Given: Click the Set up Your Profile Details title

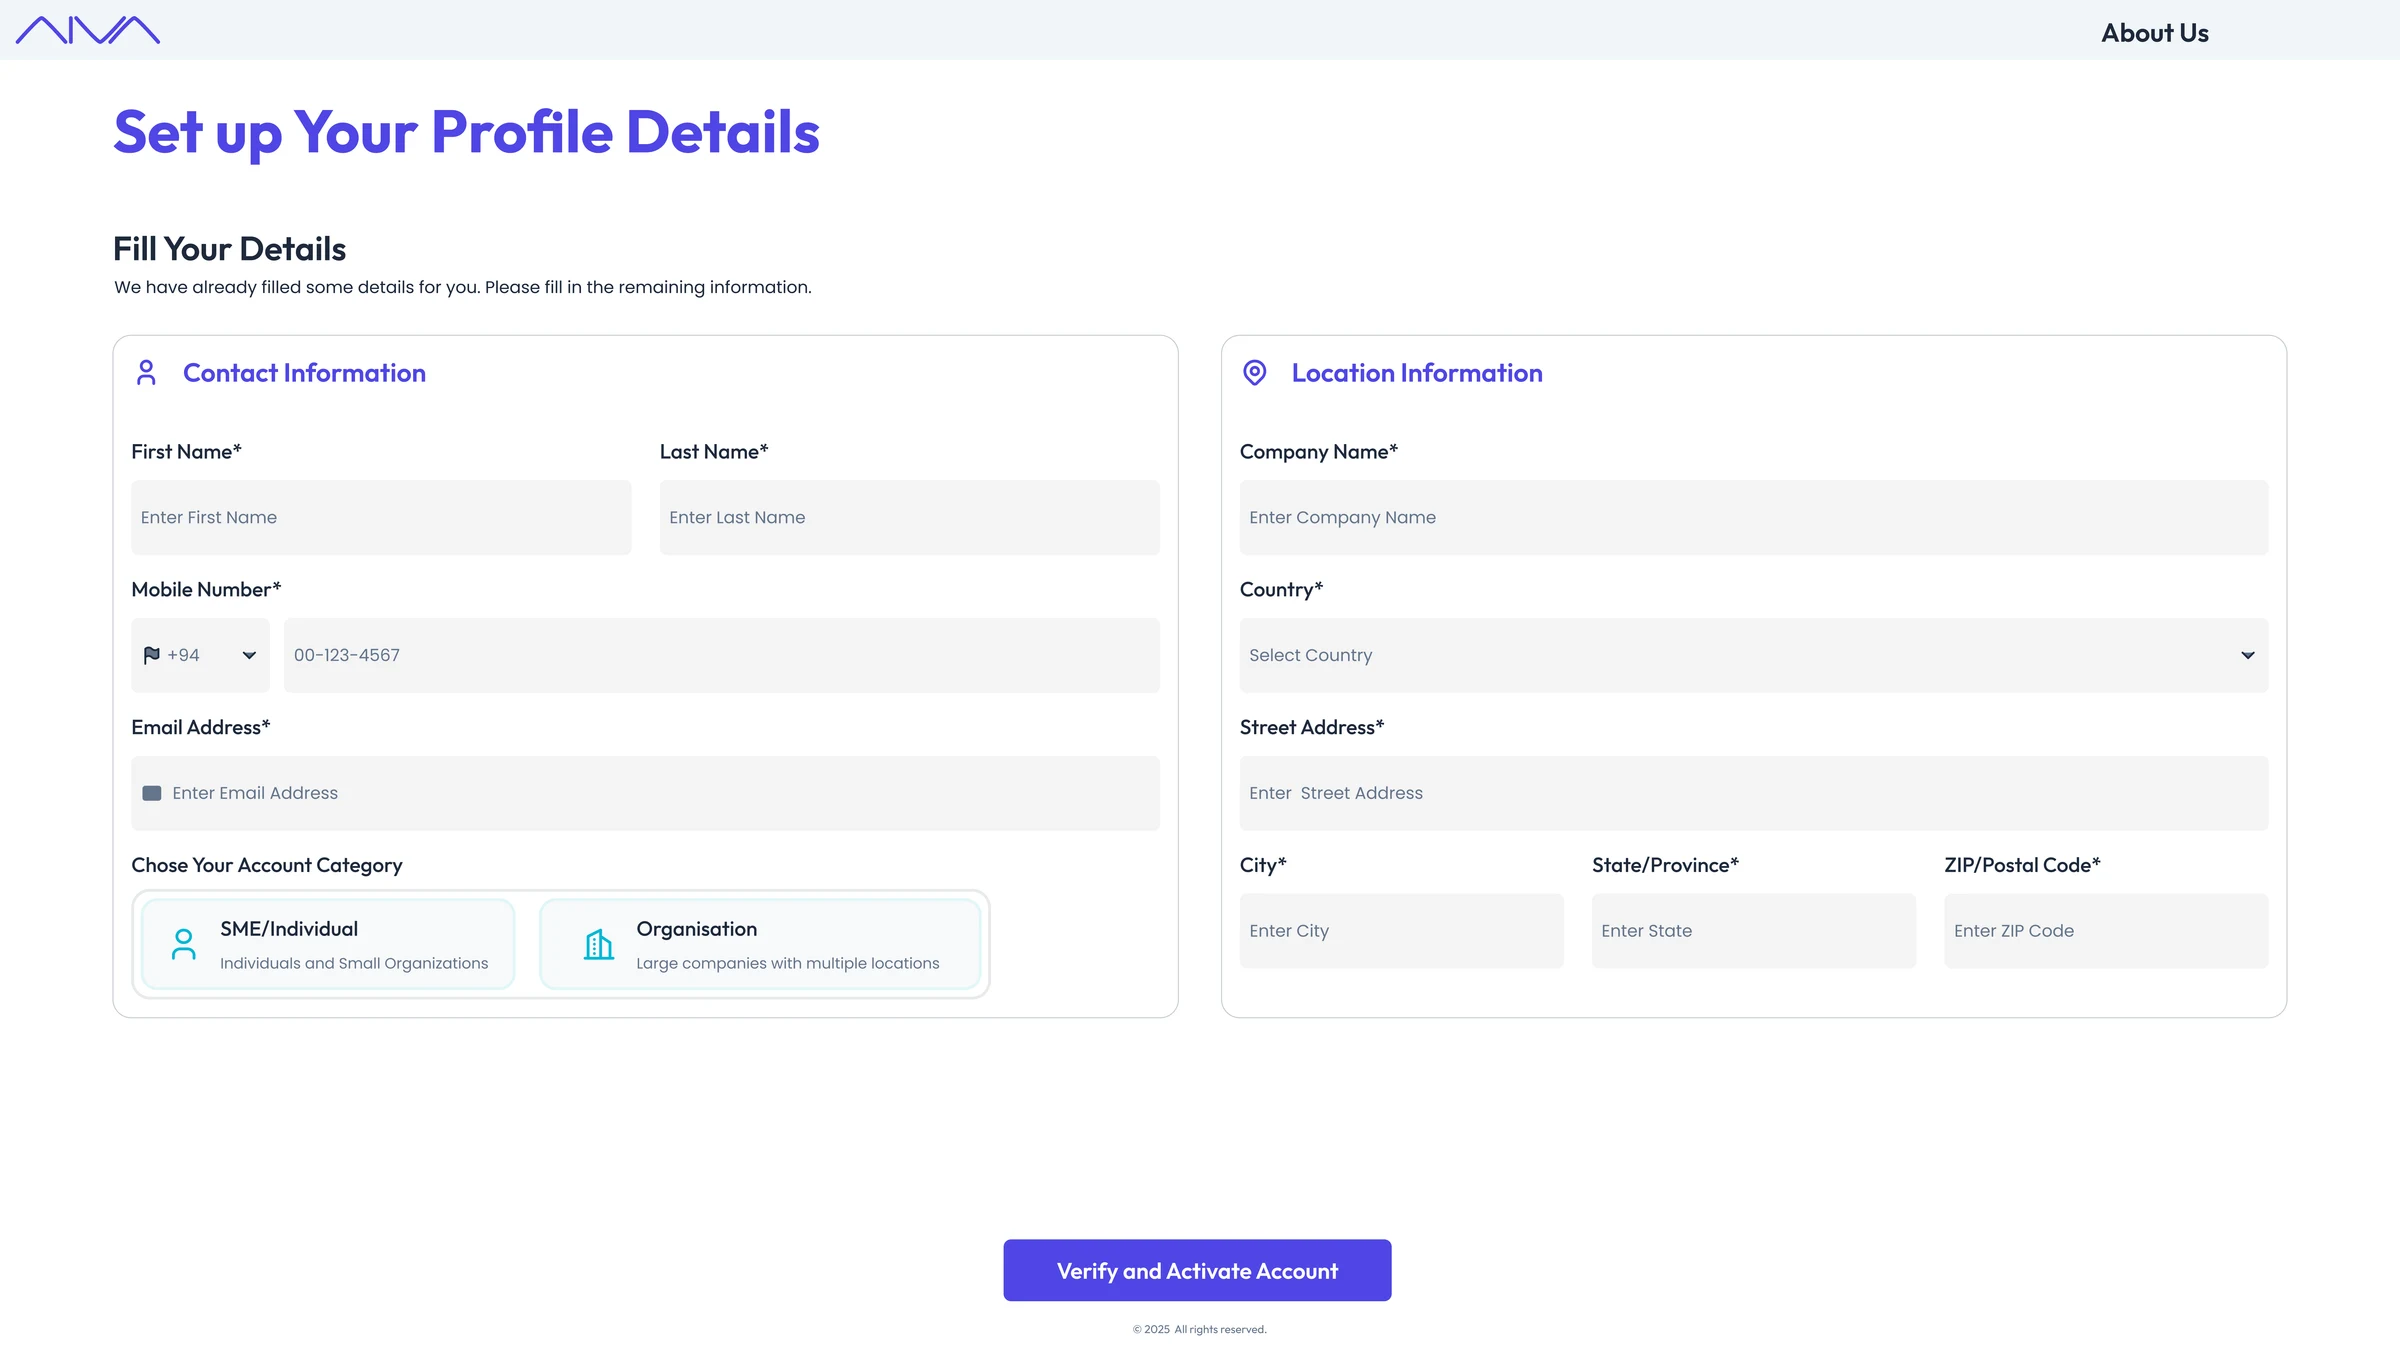Looking at the screenshot, I should tap(466, 132).
